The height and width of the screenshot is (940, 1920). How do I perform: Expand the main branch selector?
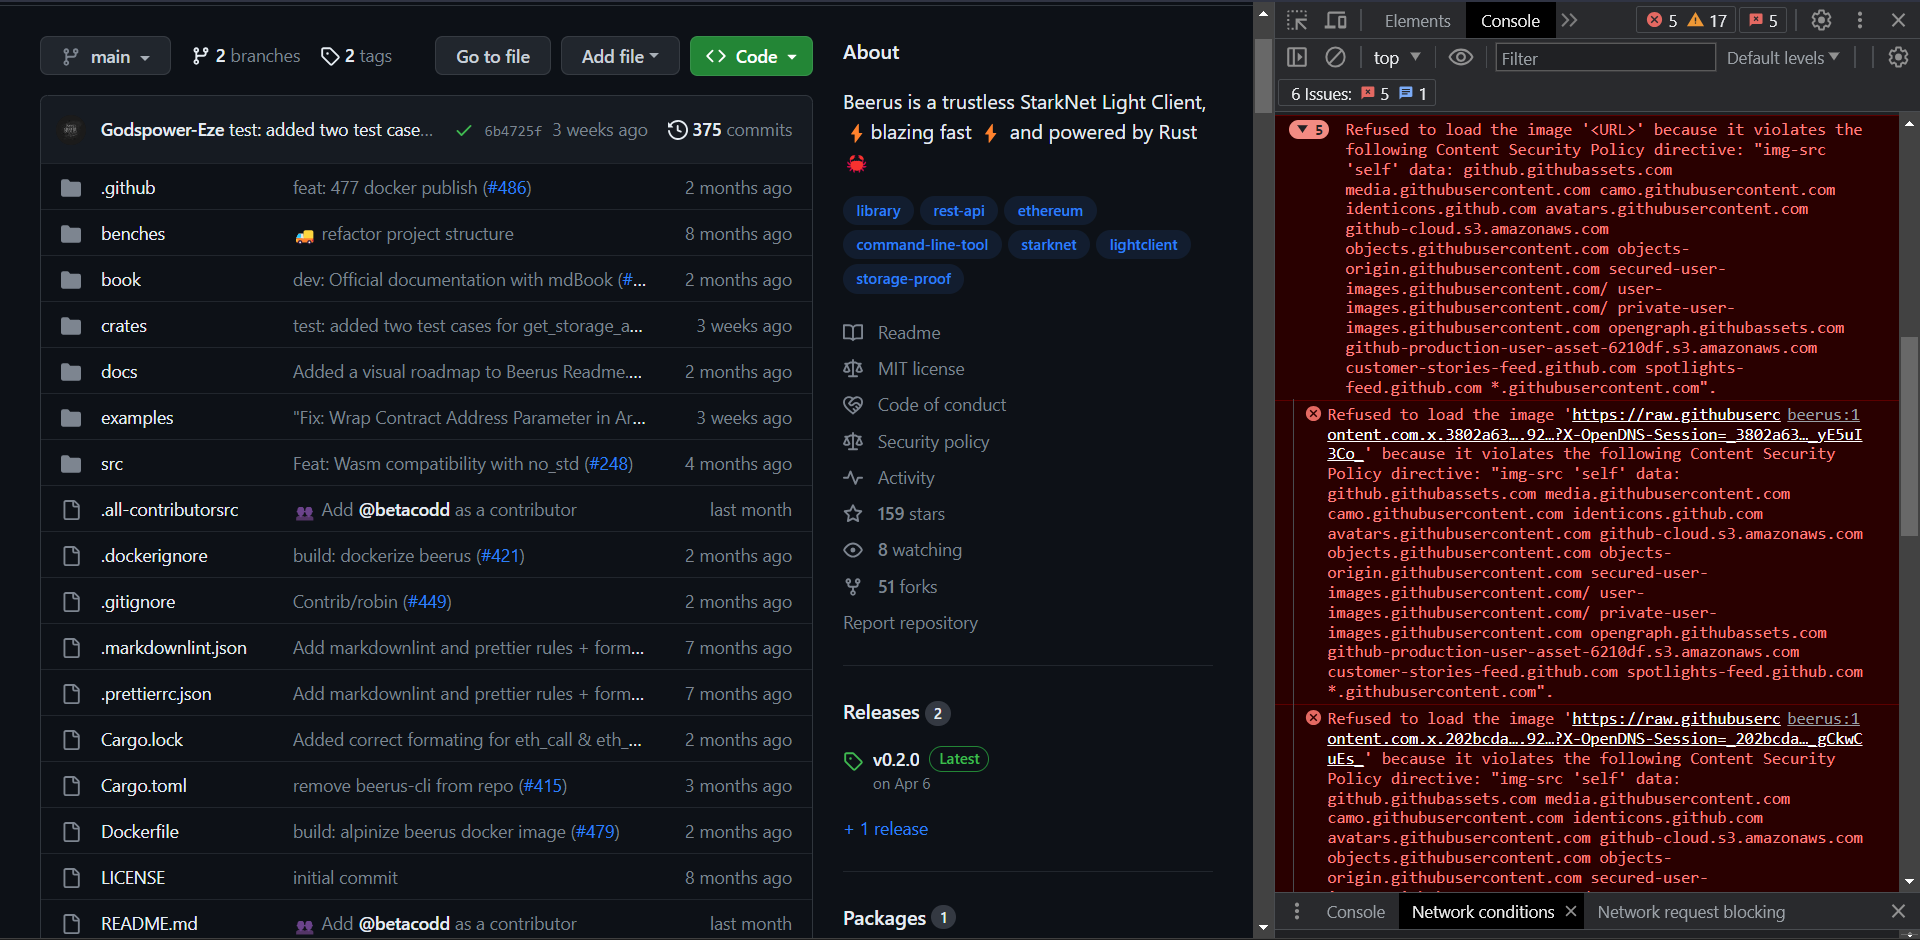coord(105,56)
